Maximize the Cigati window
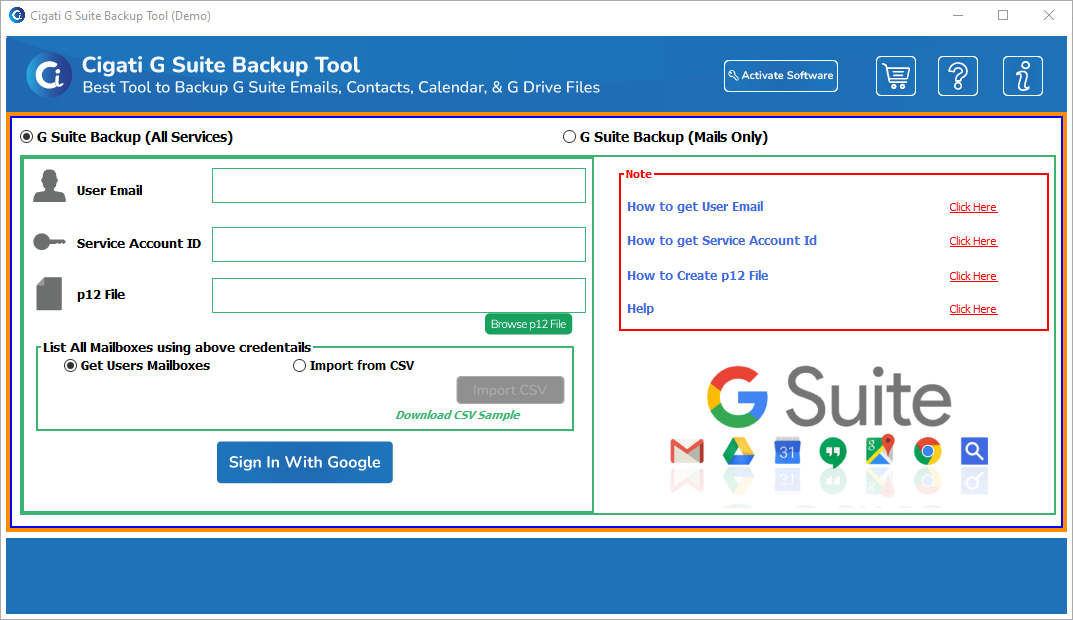The width and height of the screenshot is (1073, 620). 1003,15
